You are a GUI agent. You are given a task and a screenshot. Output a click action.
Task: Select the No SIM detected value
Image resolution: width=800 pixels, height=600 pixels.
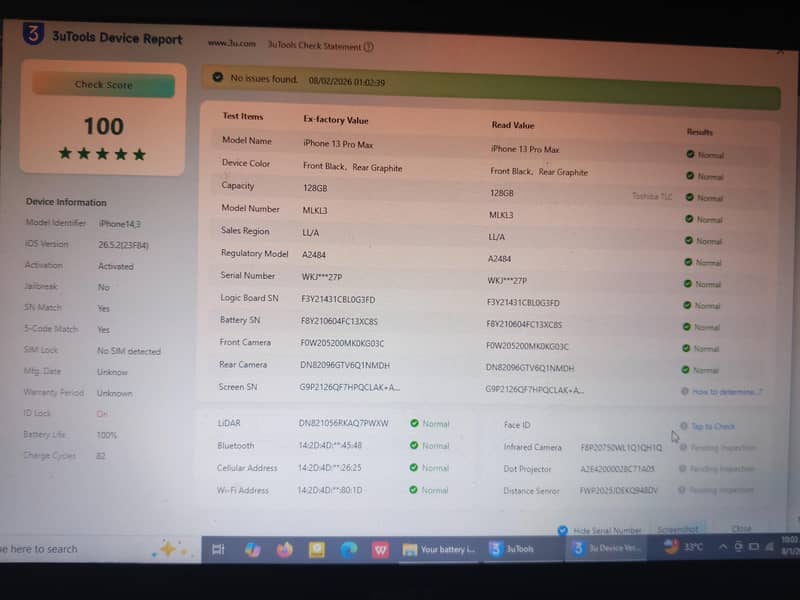click(129, 351)
